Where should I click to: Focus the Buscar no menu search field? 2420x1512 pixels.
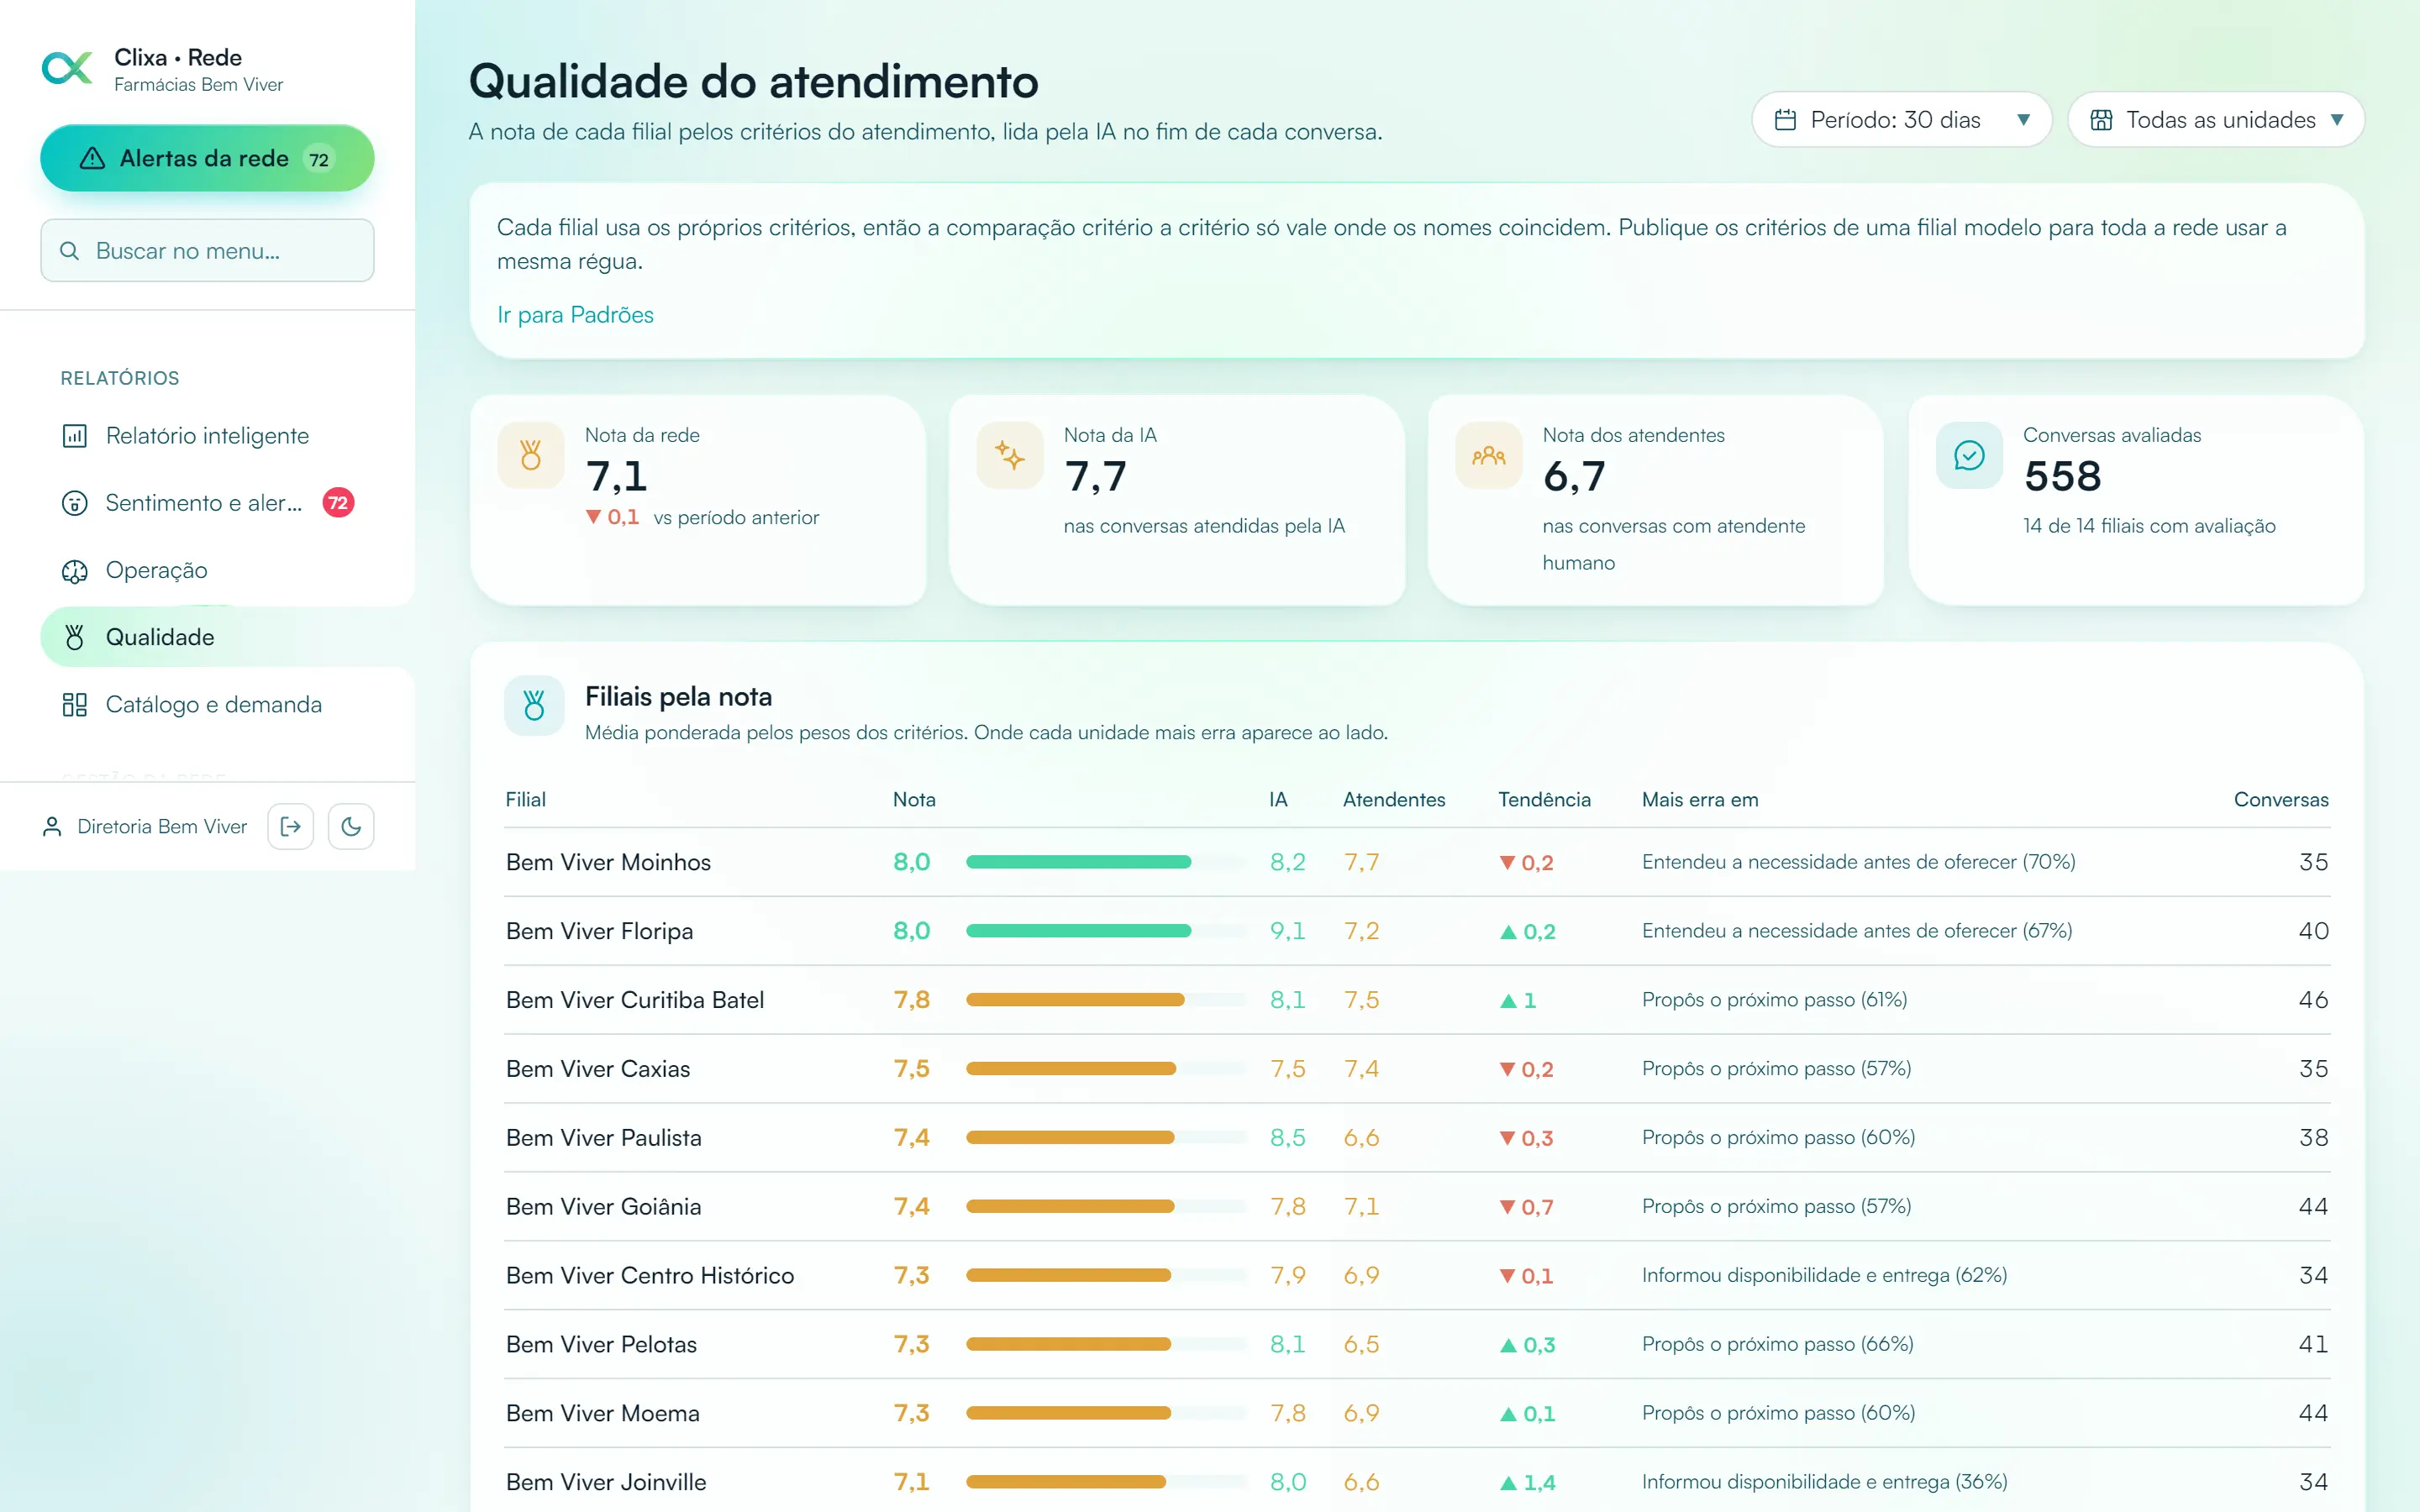click(207, 251)
